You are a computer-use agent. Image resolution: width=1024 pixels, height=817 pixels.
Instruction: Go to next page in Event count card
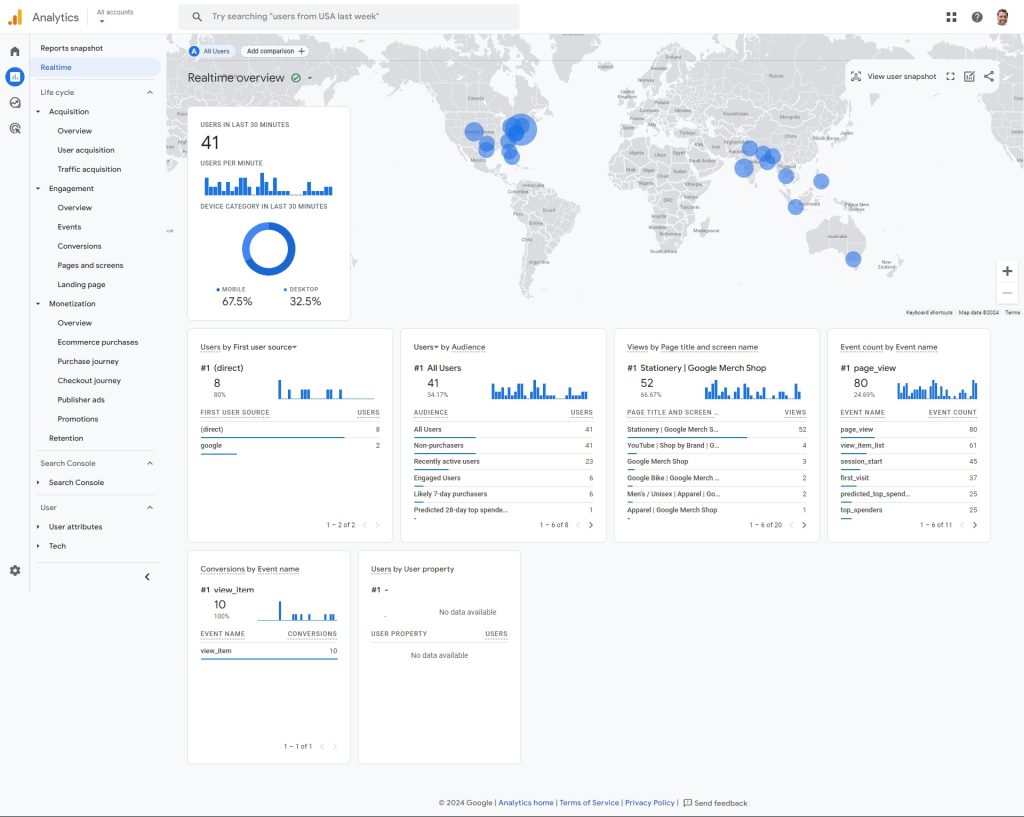coord(974,525)
